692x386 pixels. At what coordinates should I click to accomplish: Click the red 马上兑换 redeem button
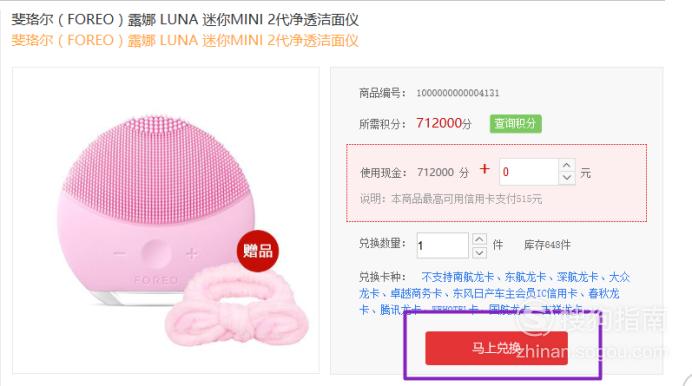pyautogui.click(x=496, y=348)
